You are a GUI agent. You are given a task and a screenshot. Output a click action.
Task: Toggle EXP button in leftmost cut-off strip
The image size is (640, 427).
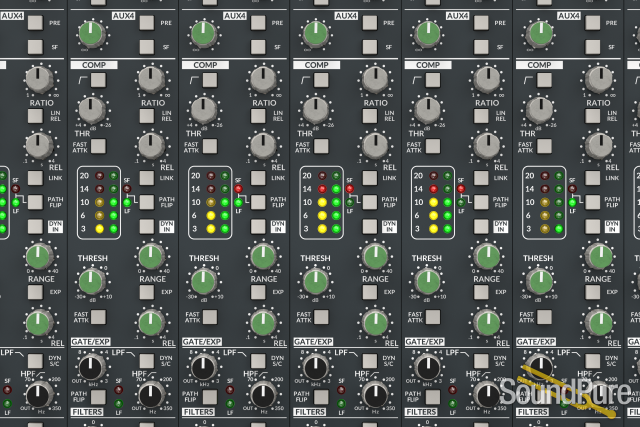pyautogui.click(x=35, y=292)
